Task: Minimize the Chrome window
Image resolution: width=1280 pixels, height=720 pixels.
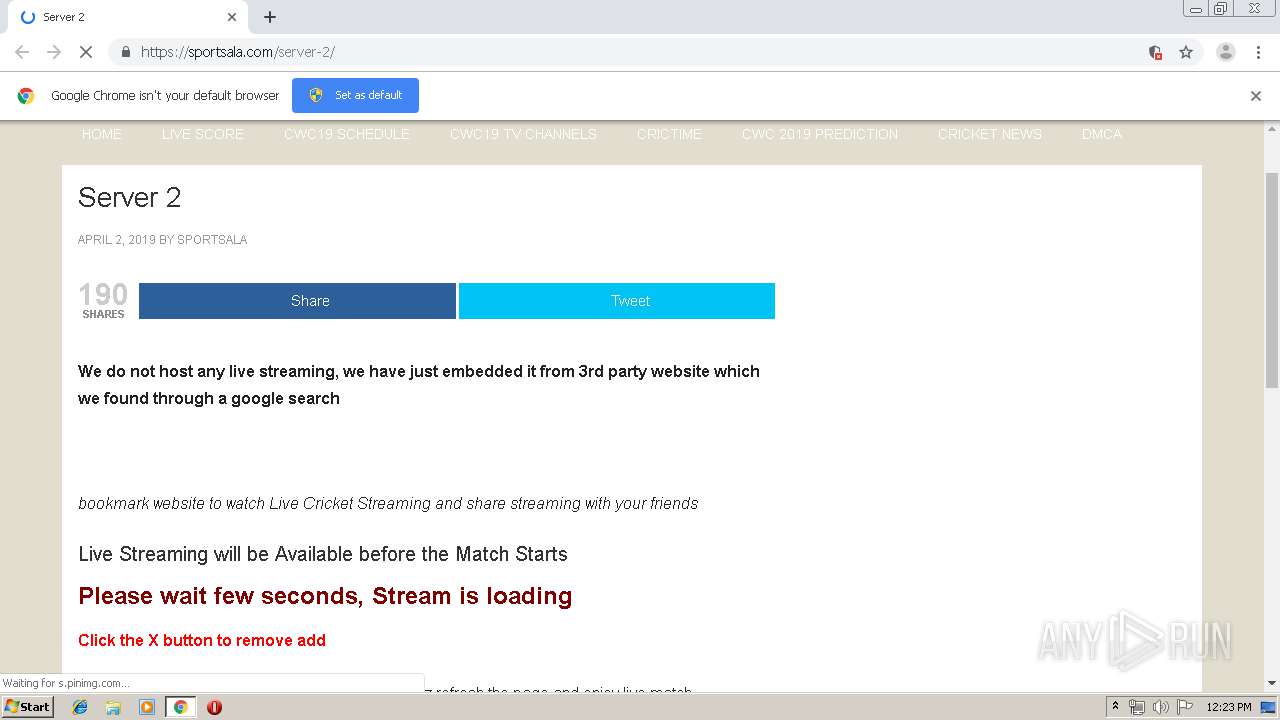Action: pyautogui.click(x=1196, y=8)
